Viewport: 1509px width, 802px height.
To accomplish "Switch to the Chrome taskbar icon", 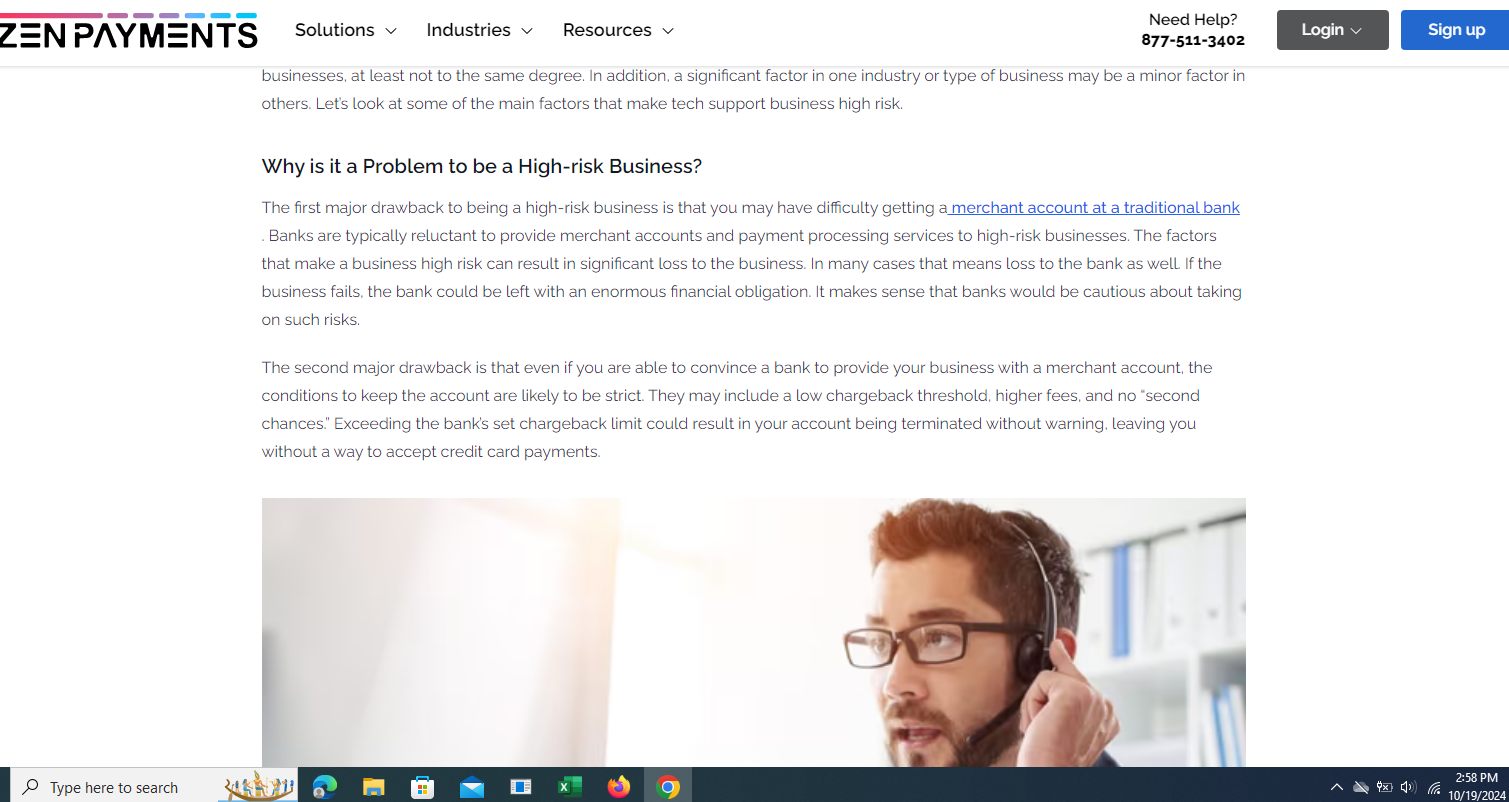I will pyautogui.click(x=668, y=787).
